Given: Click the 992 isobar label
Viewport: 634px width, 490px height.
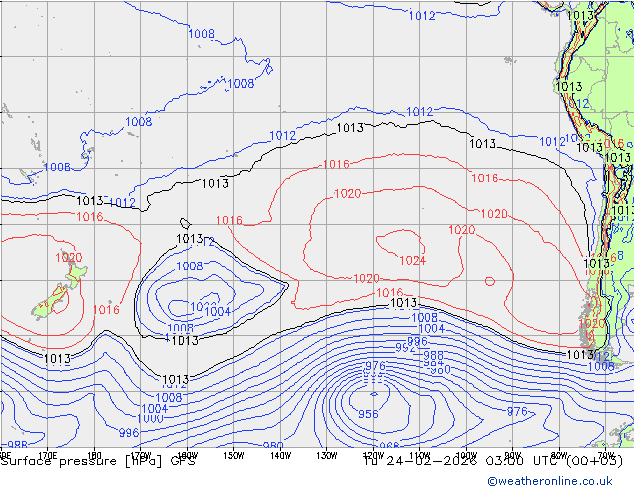Looking at the screenshot, I should pos(405,348).
